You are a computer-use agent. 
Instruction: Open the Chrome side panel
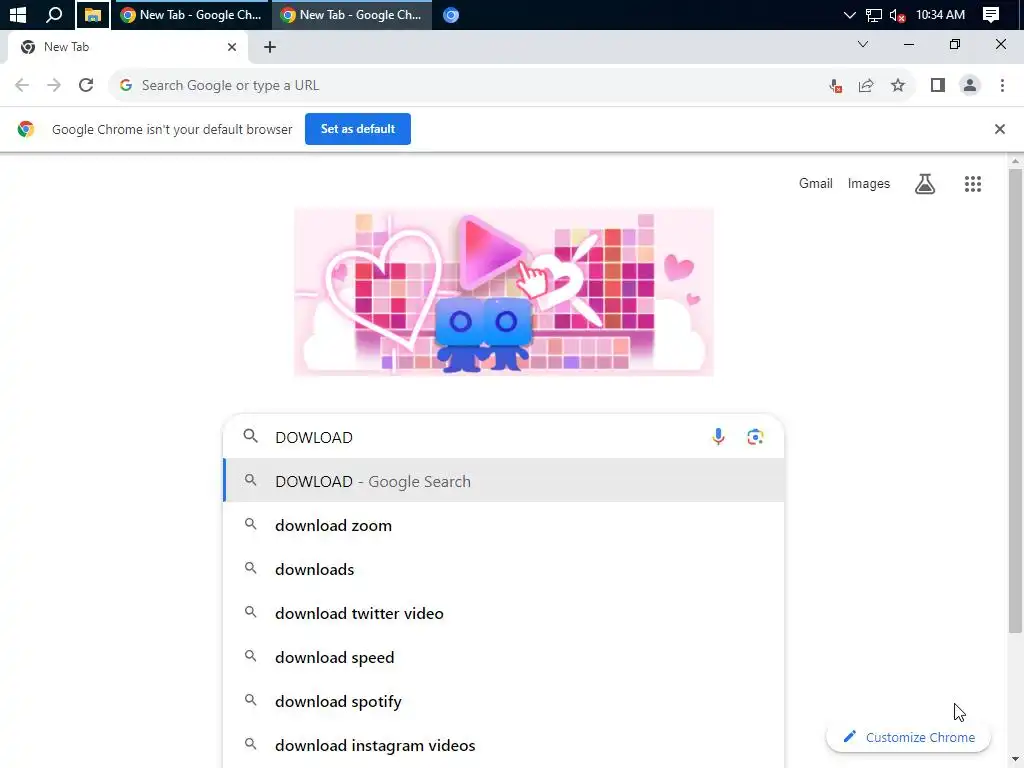(x=938, y=86)
